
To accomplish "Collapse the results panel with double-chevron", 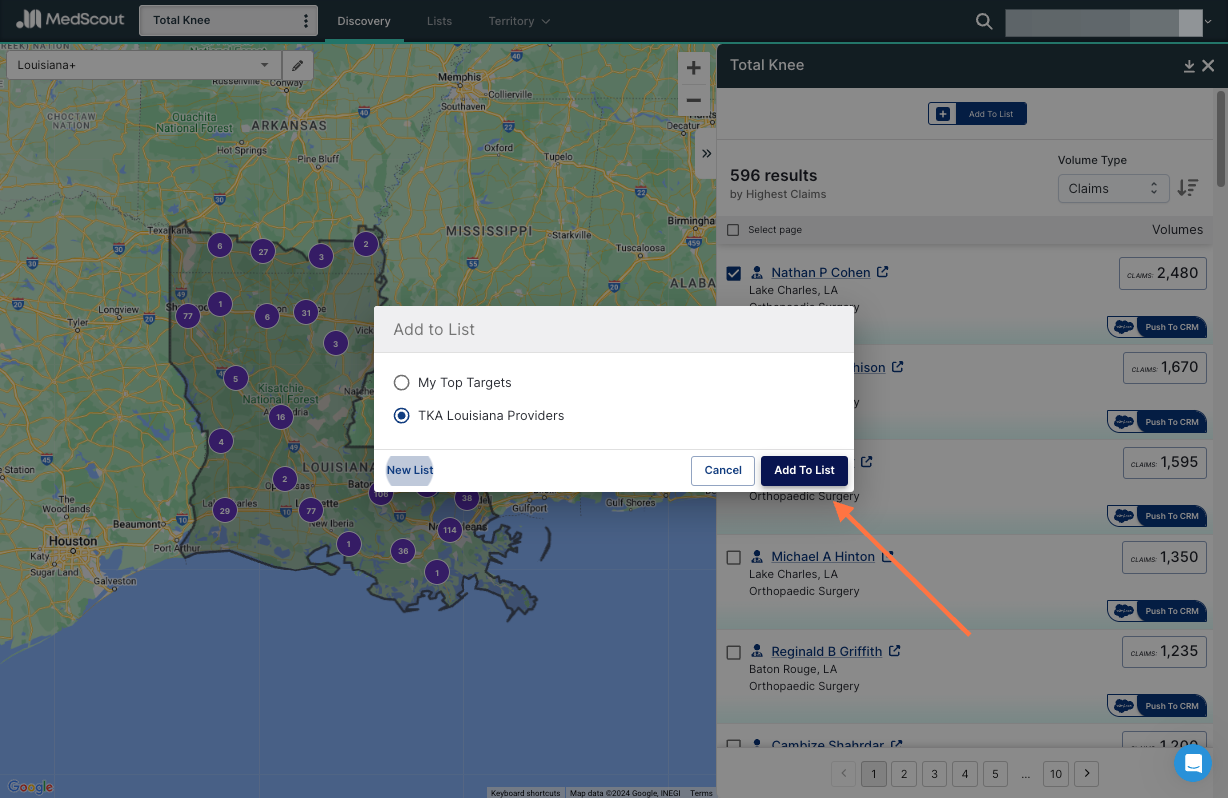I will (706, 153).
